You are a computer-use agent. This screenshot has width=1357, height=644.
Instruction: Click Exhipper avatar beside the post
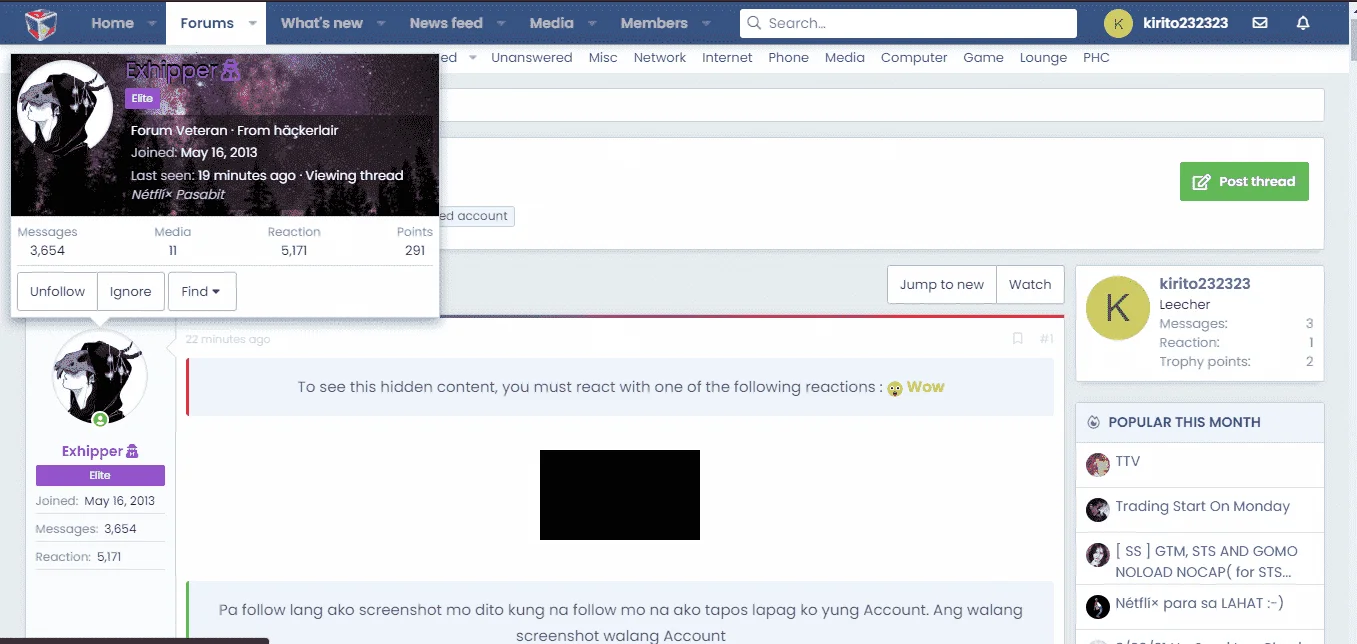pos(100,378)
